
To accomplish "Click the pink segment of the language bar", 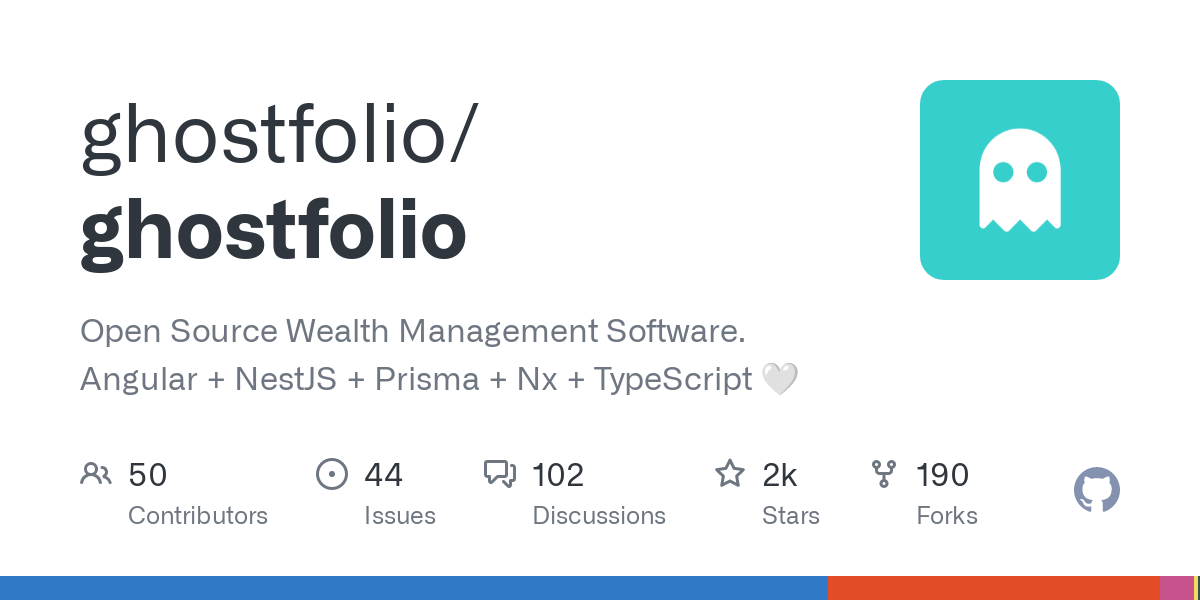I will click(x=1176, y=588).
